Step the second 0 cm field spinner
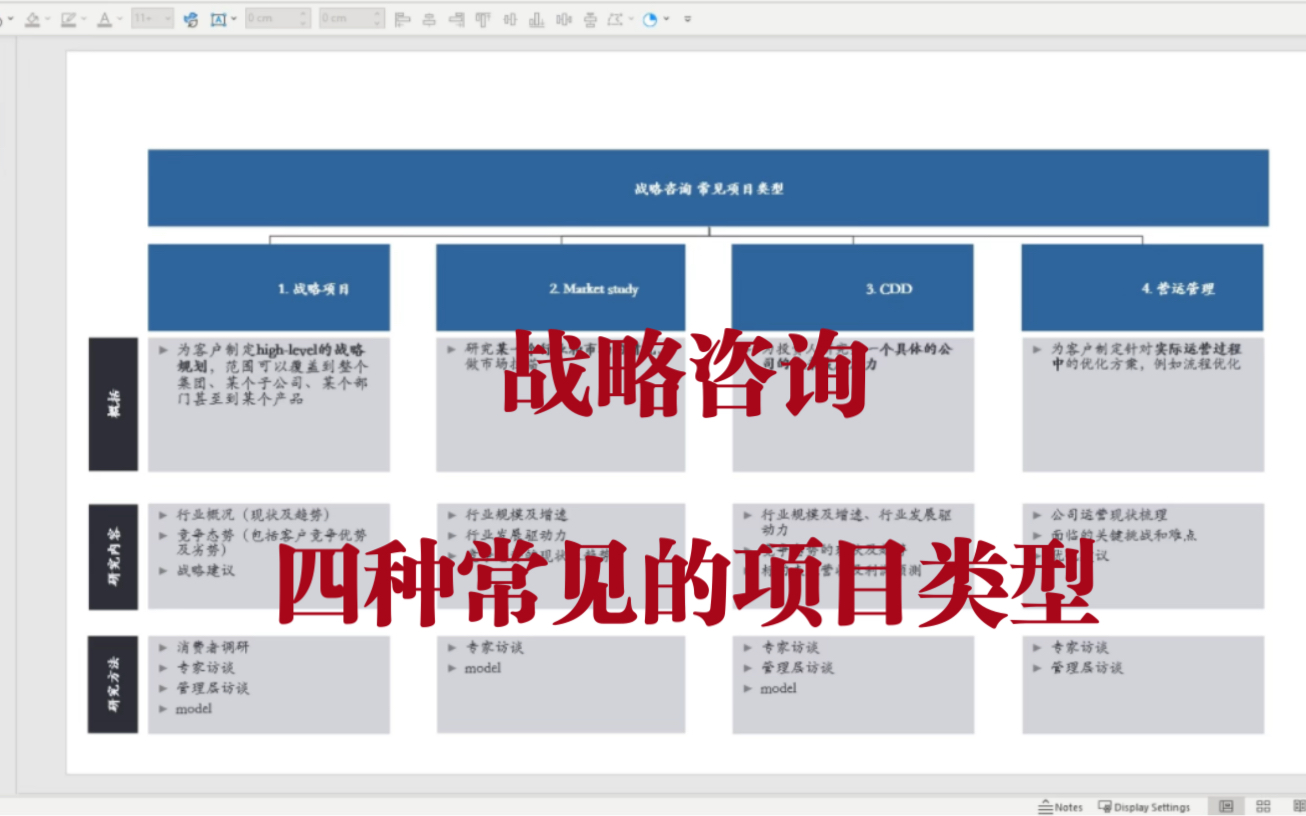The height and width of the screenshot is (816, 1306). point(379,19)
